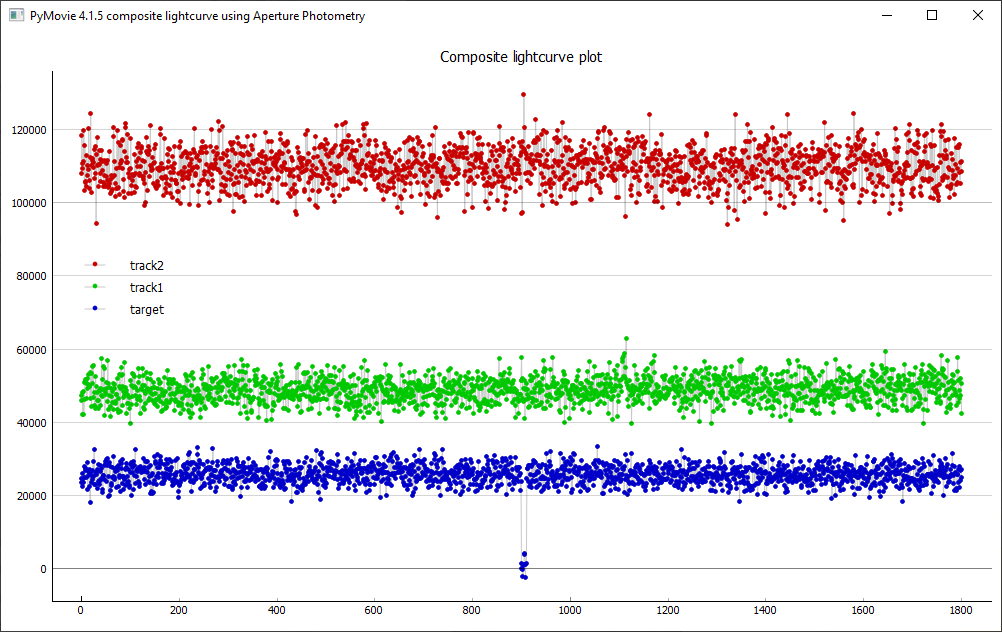Click the PyMovie app icon in title bar
This screenshot has height=632, width=1002.
tap(16, 16)
